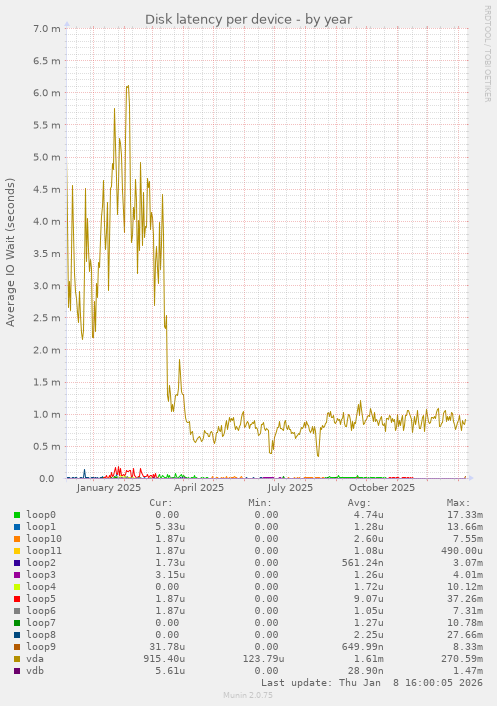Click the 'April 2025' x-axis label
This screenshot has height=706, width=497.
point(199,488)
